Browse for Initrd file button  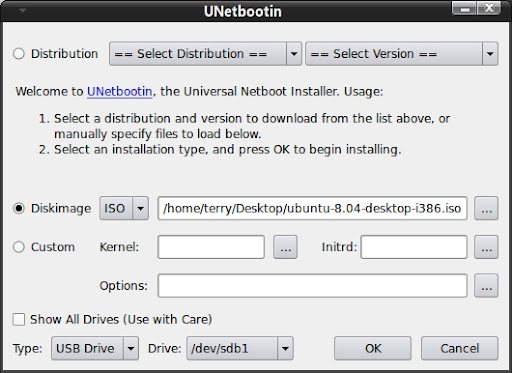(486, 247)
